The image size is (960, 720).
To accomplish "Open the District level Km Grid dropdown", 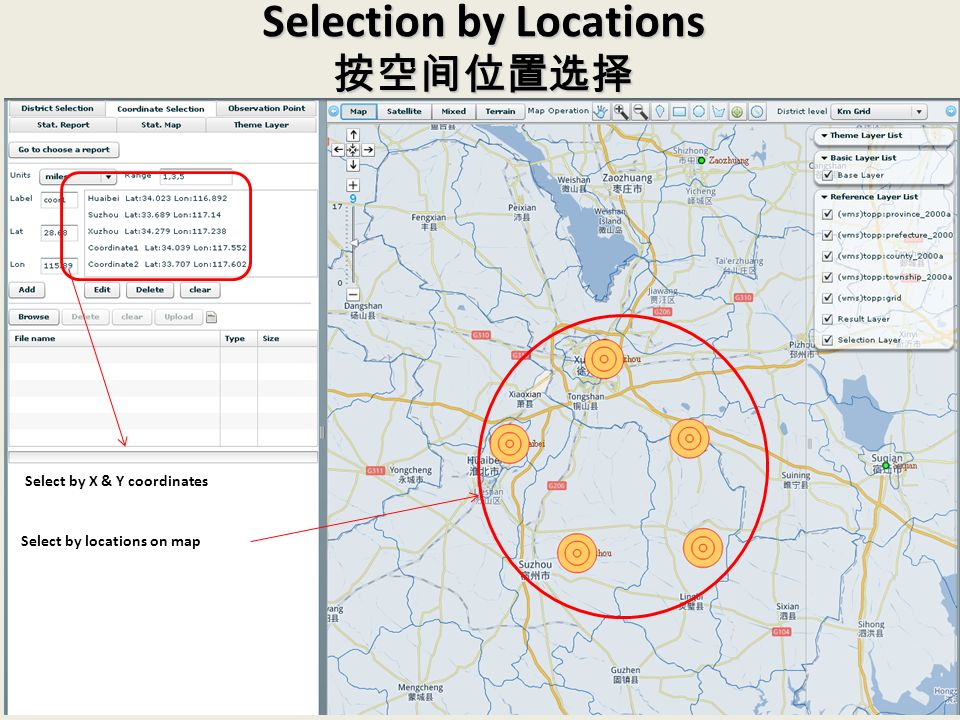I will click(x=879, y=111).
